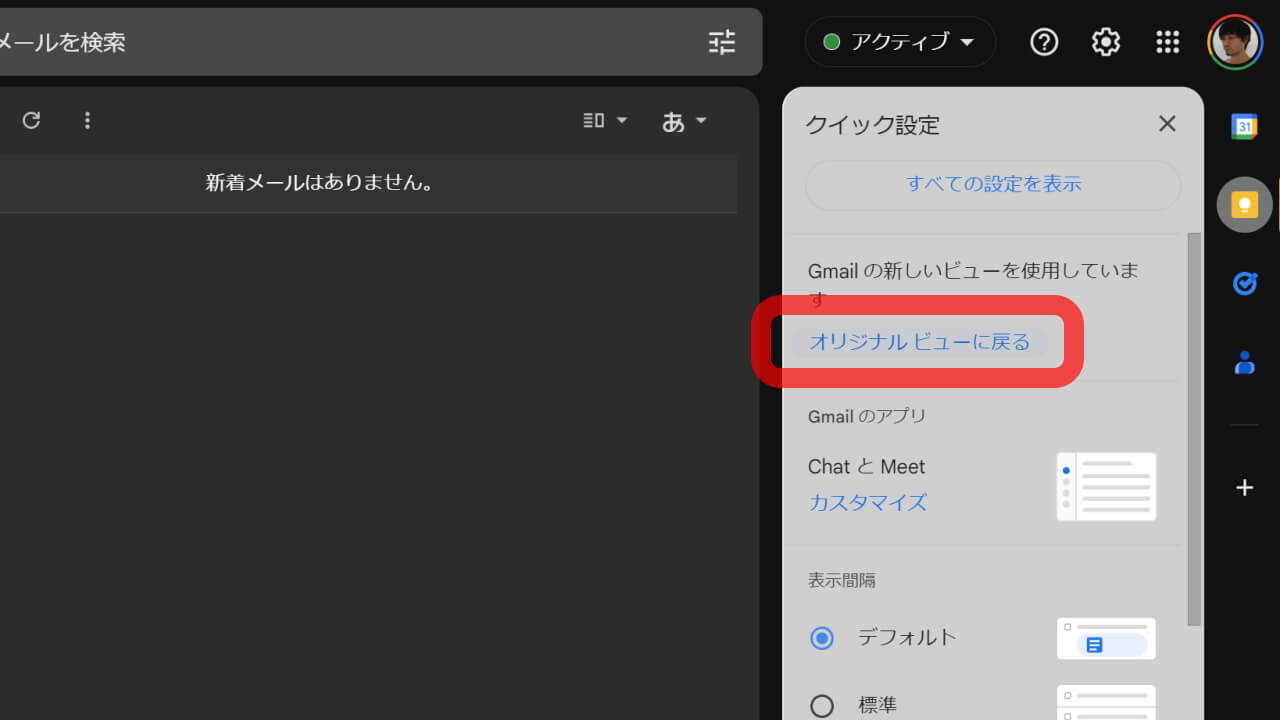This screenshot has height=720, width=1280.
Task: Open the Help menu
Action: (1044, 42)
